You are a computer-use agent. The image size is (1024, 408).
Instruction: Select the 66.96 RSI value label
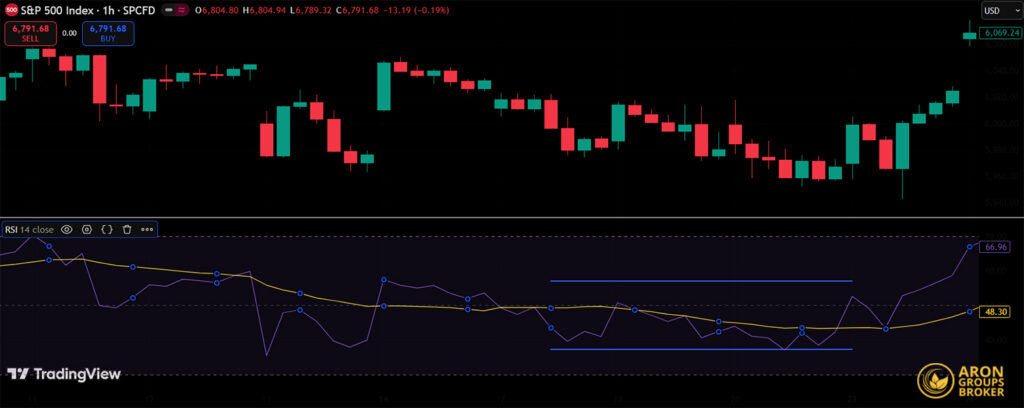[994, 246]
